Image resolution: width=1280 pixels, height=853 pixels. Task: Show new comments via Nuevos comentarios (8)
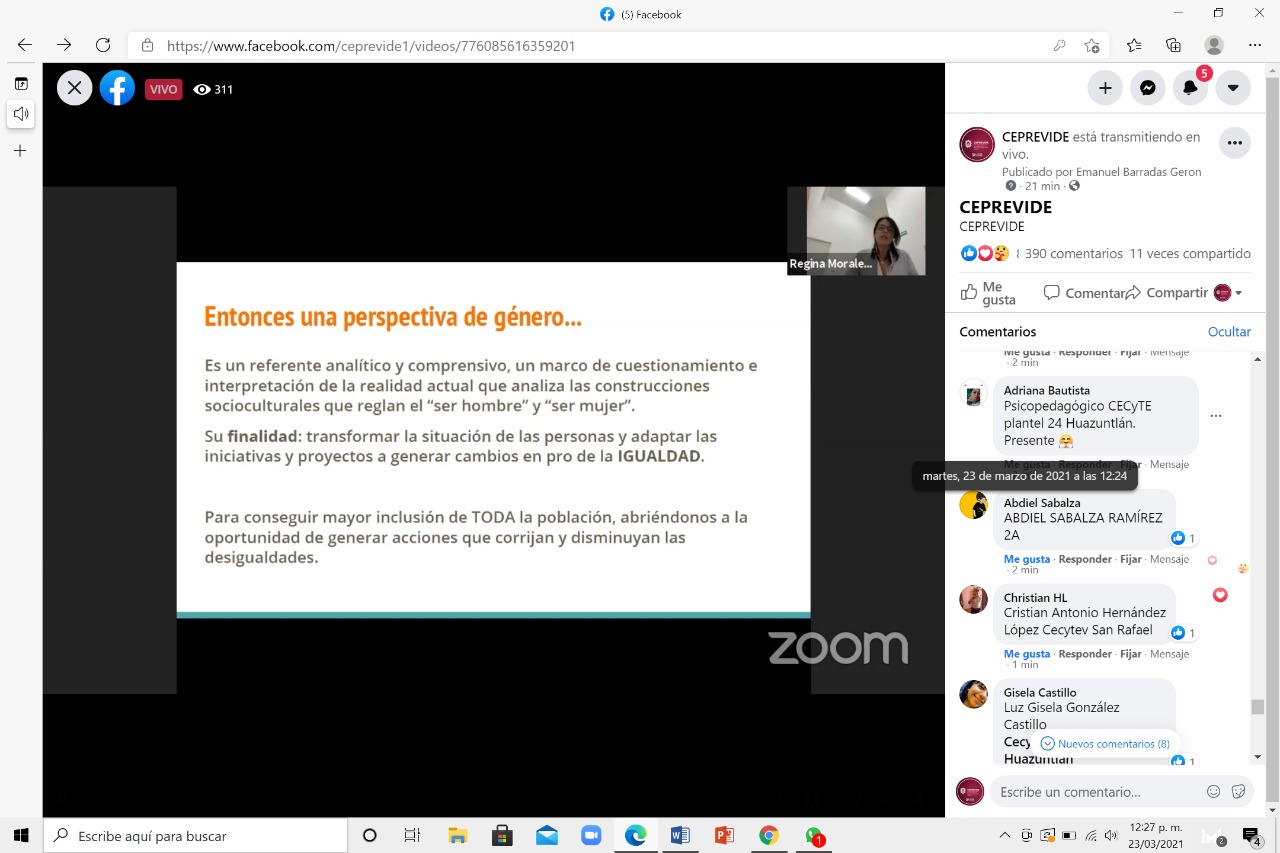pos(1105,744)
